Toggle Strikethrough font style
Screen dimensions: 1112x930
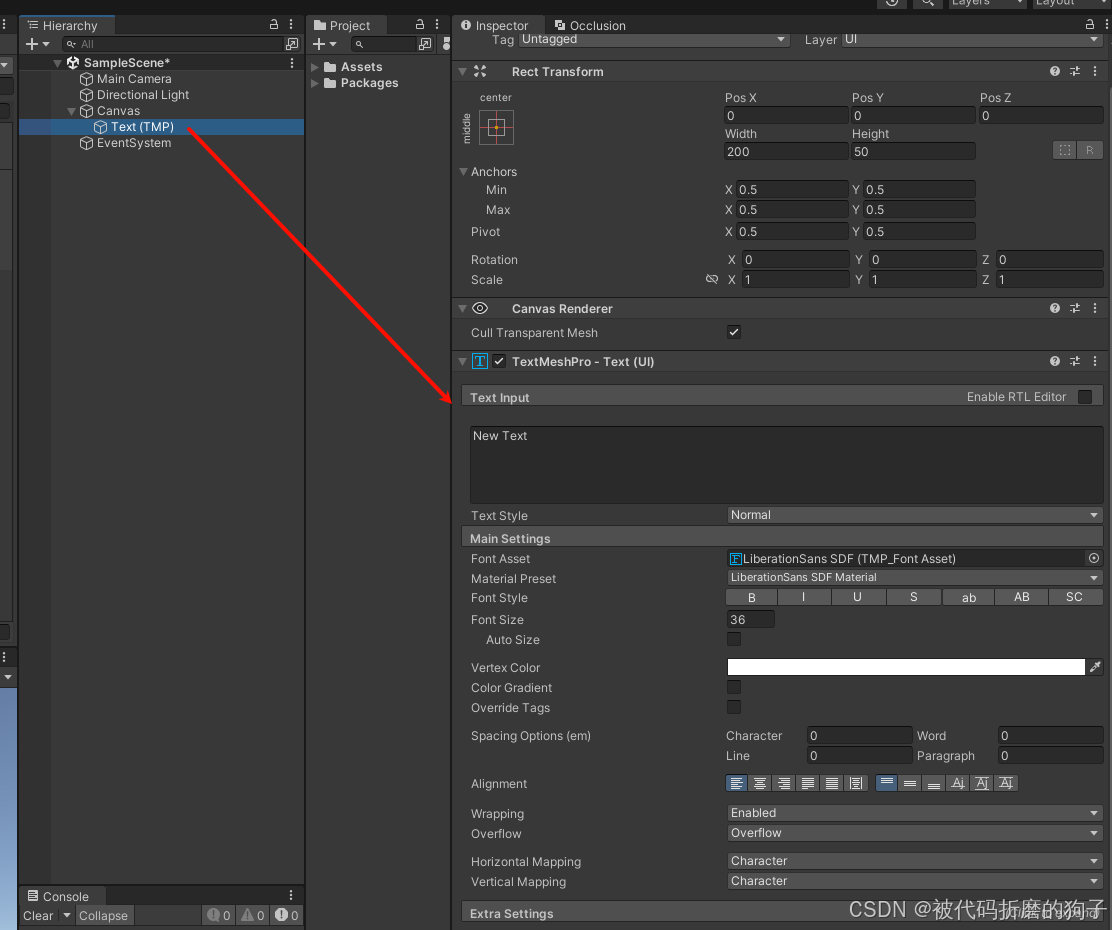click(x=913, y=597)
